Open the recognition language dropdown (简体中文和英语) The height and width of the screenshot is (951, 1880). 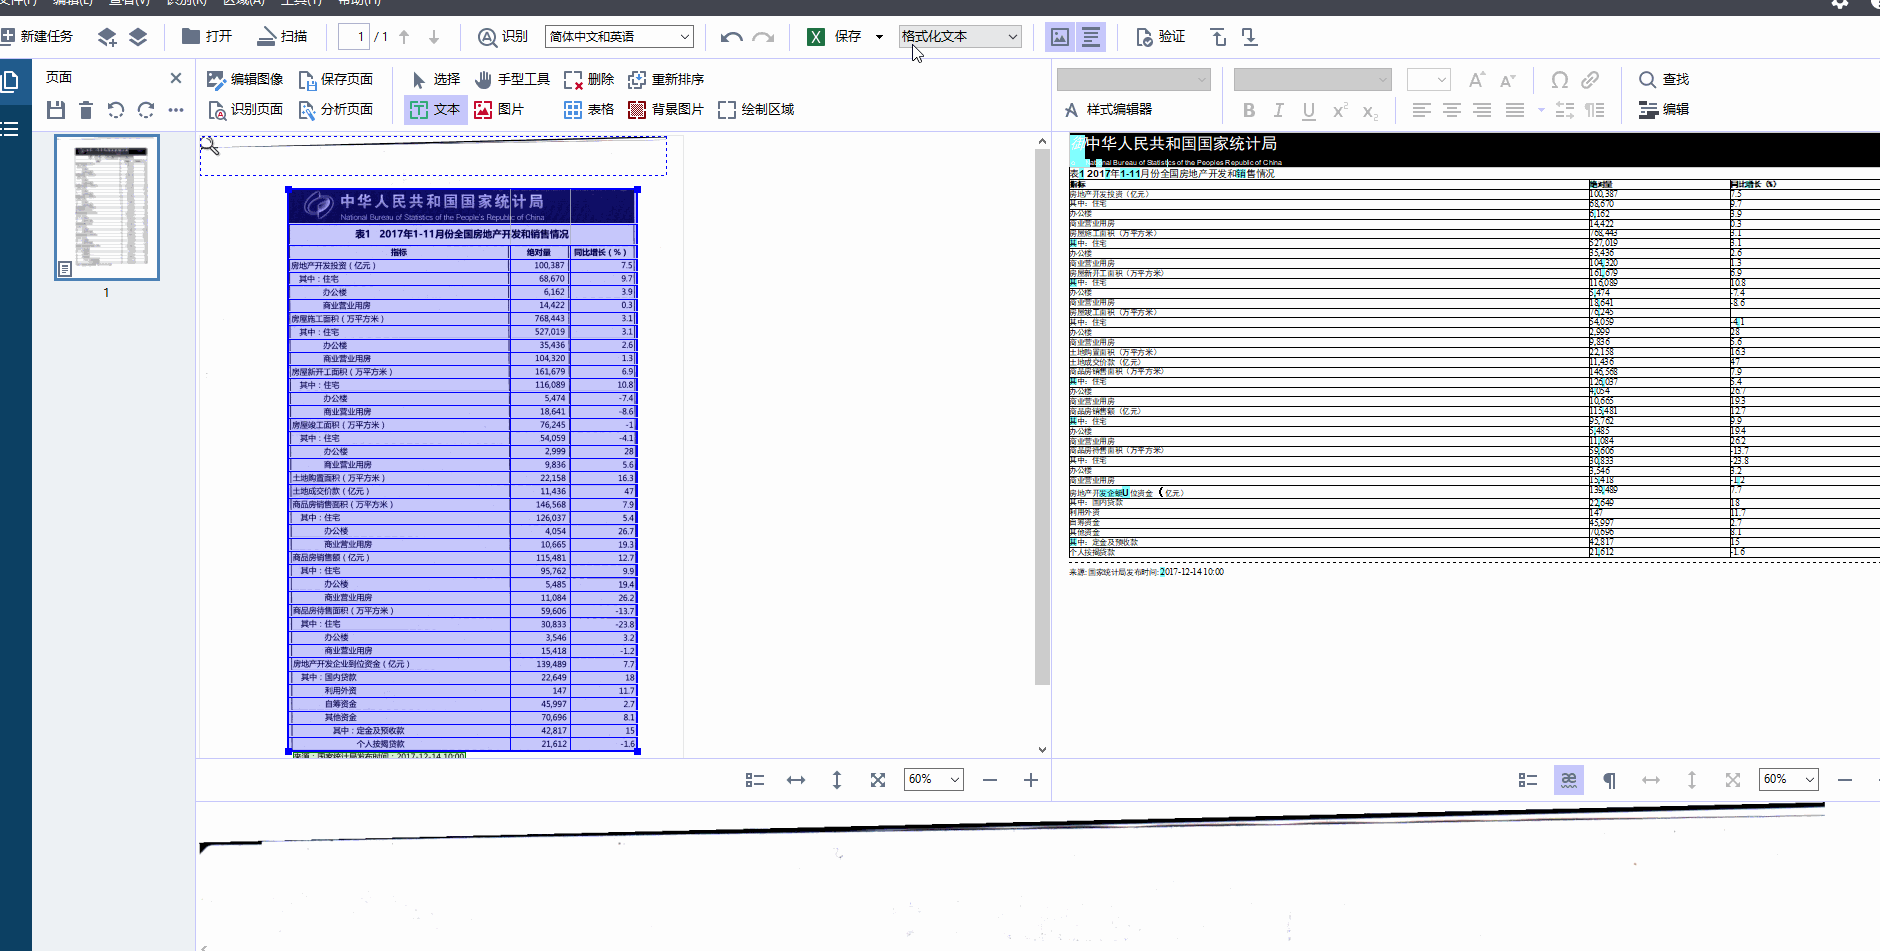click(x=619, y=37)
